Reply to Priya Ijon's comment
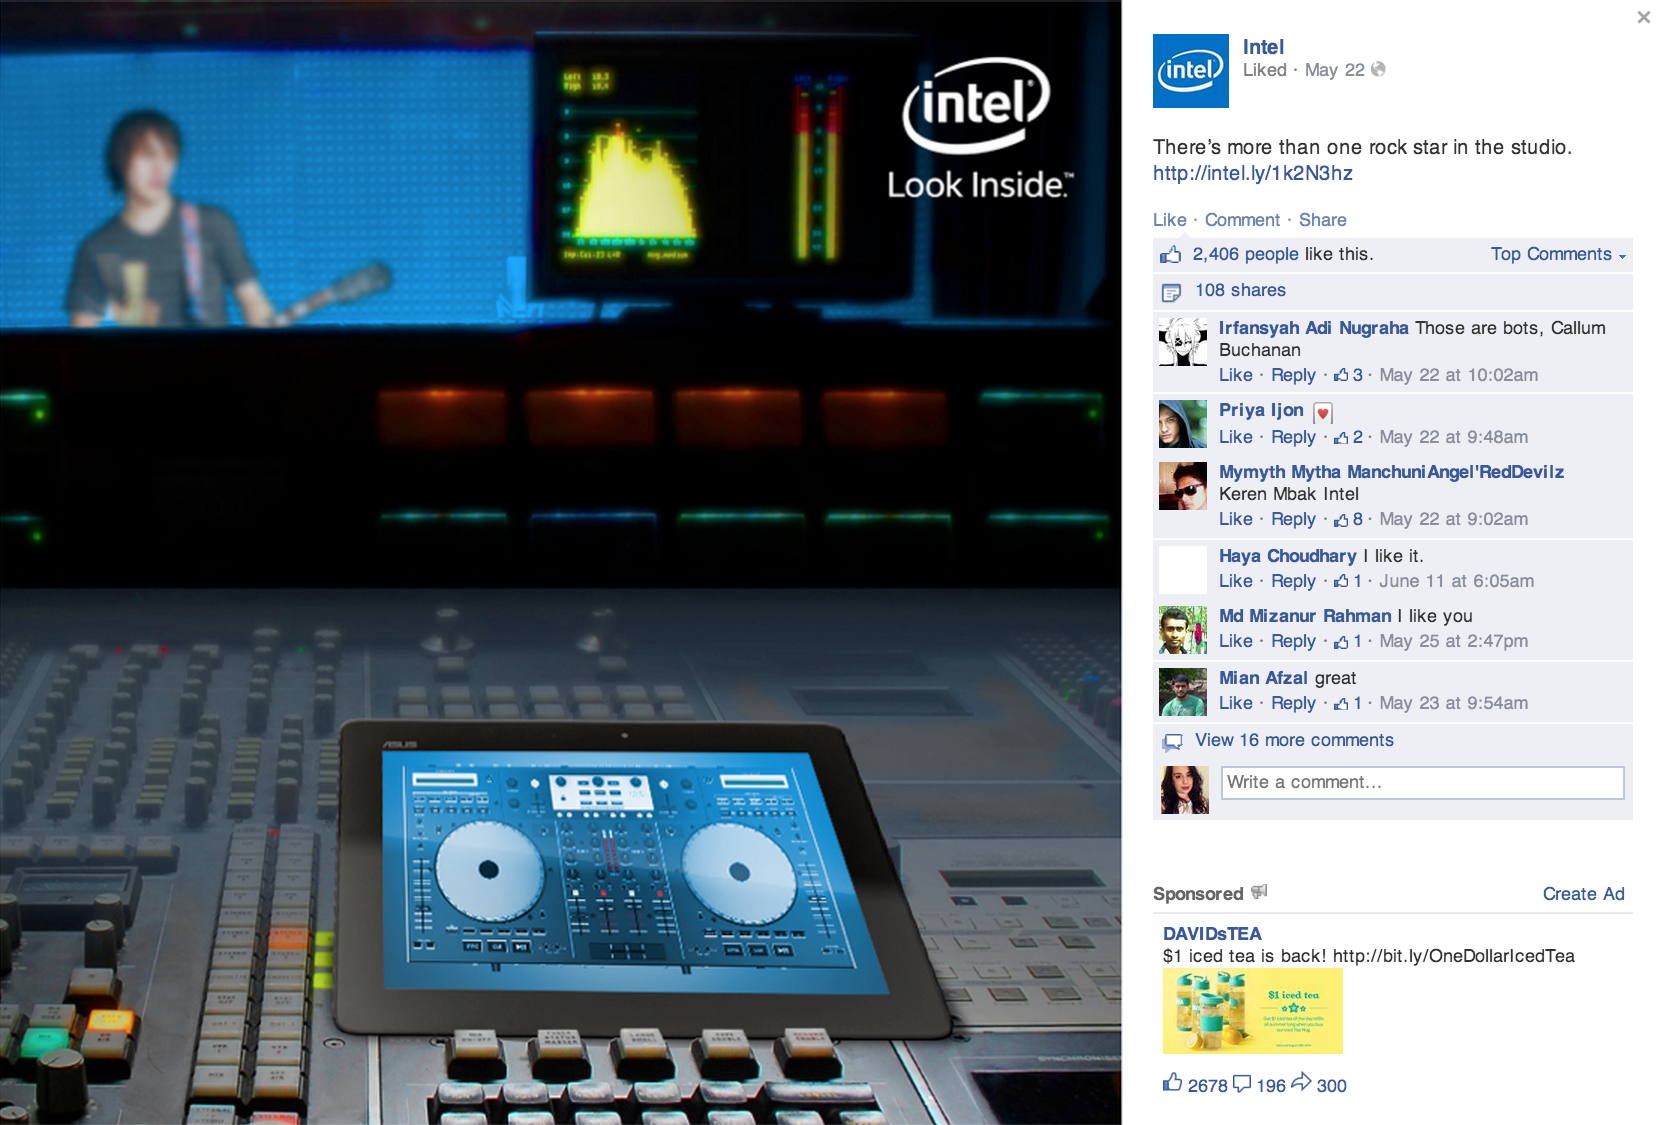The image size is (1663, 1125). click(1293, 437)
